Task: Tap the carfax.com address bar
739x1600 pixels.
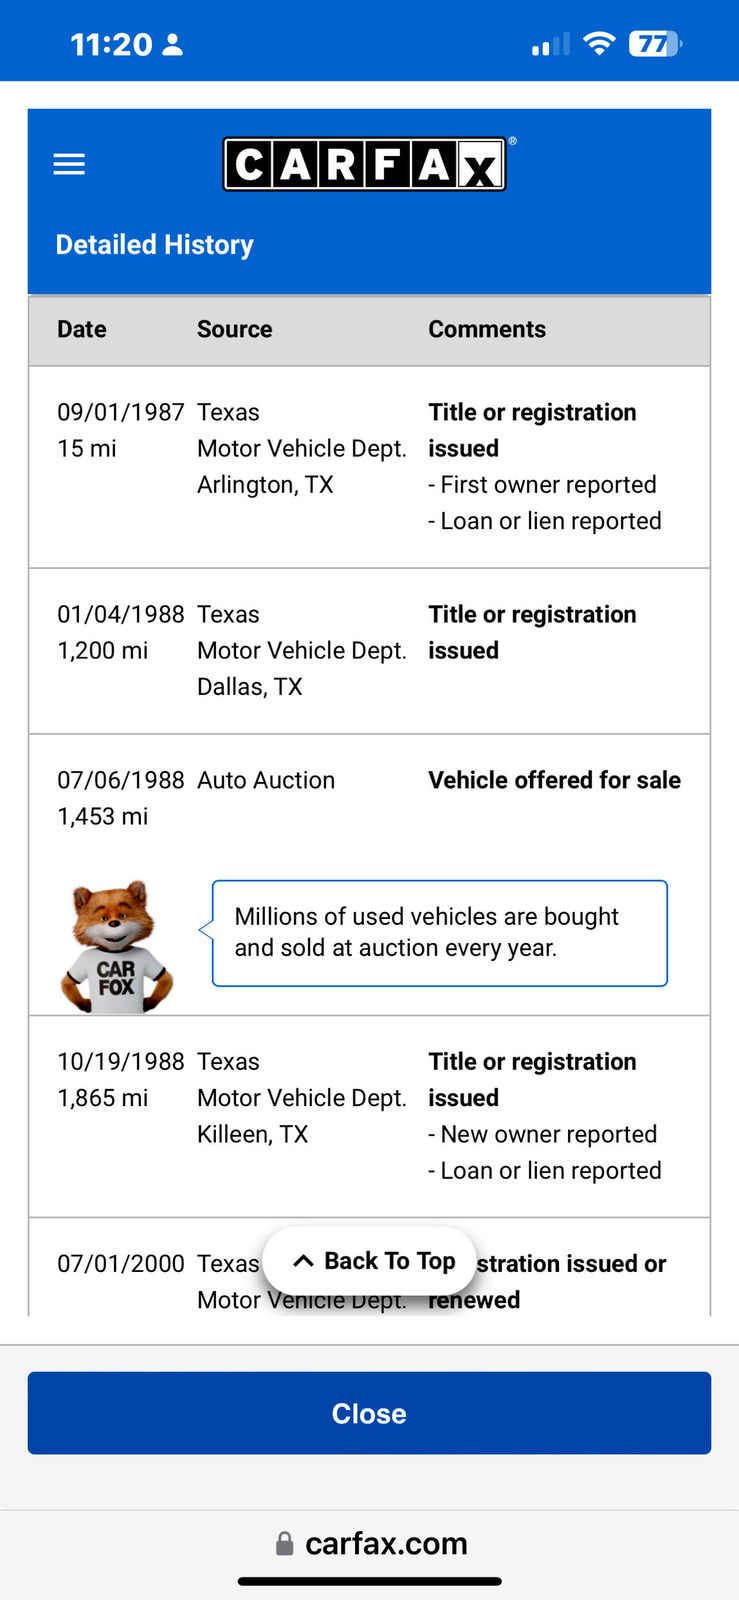Action: tap(385, 1543)
